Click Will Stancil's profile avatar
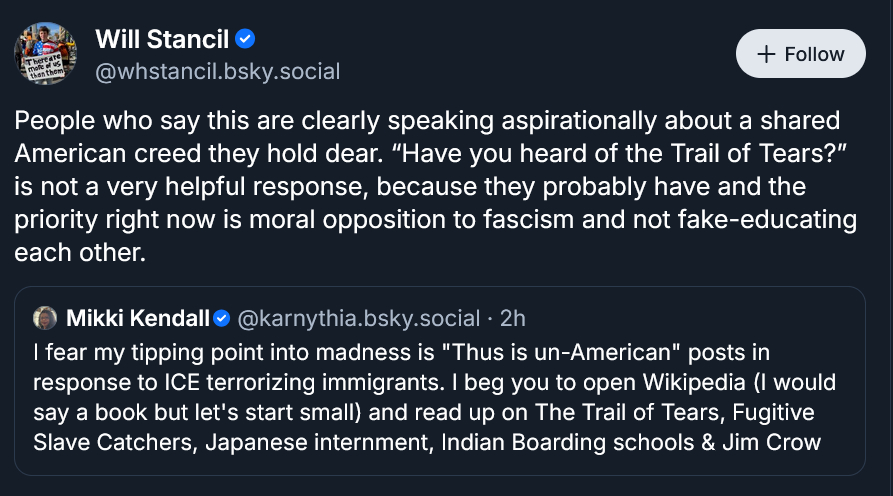 coord(45,54)
